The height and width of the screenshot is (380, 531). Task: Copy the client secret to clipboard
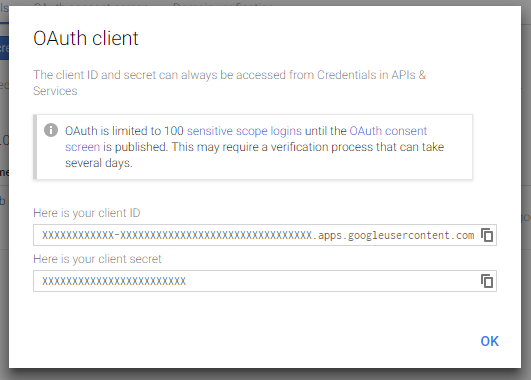click(x=487, y=281)
